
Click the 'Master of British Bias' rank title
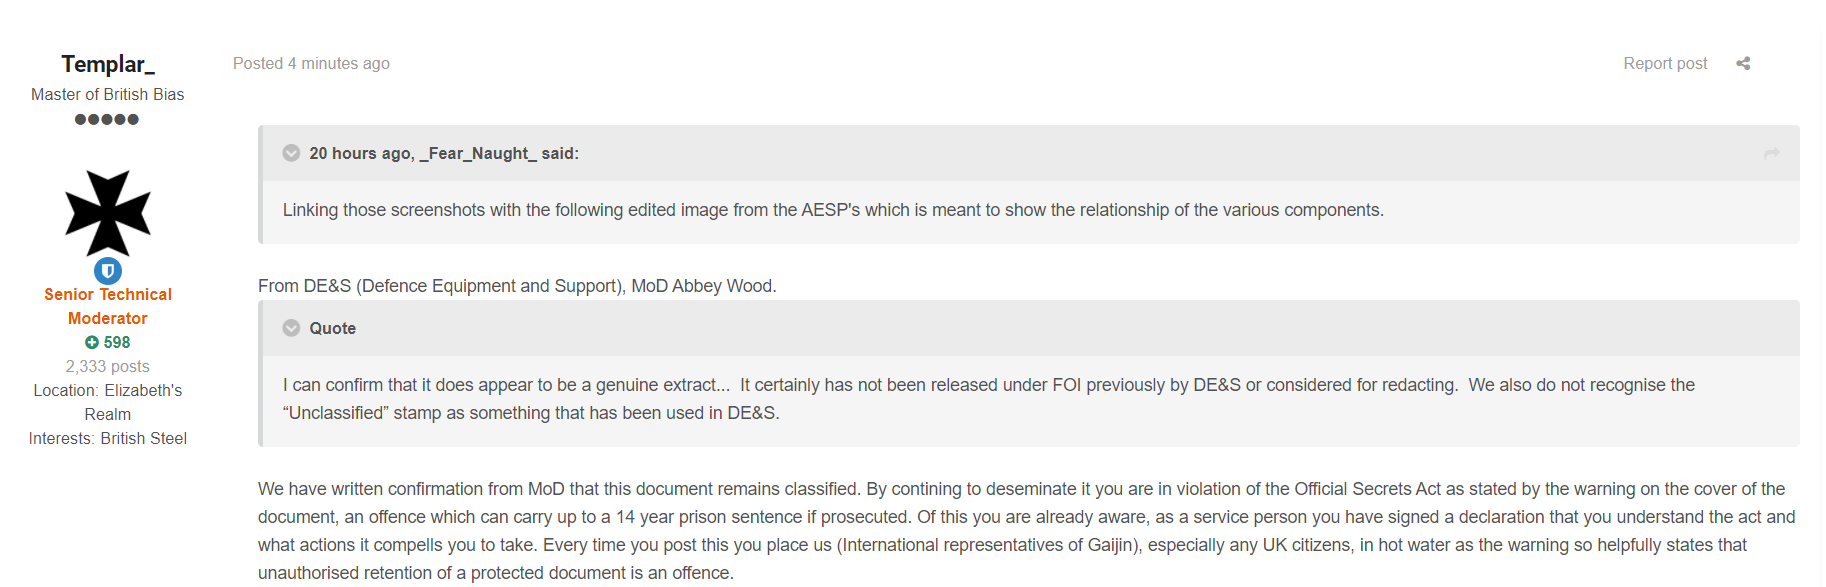pos(108,94)
